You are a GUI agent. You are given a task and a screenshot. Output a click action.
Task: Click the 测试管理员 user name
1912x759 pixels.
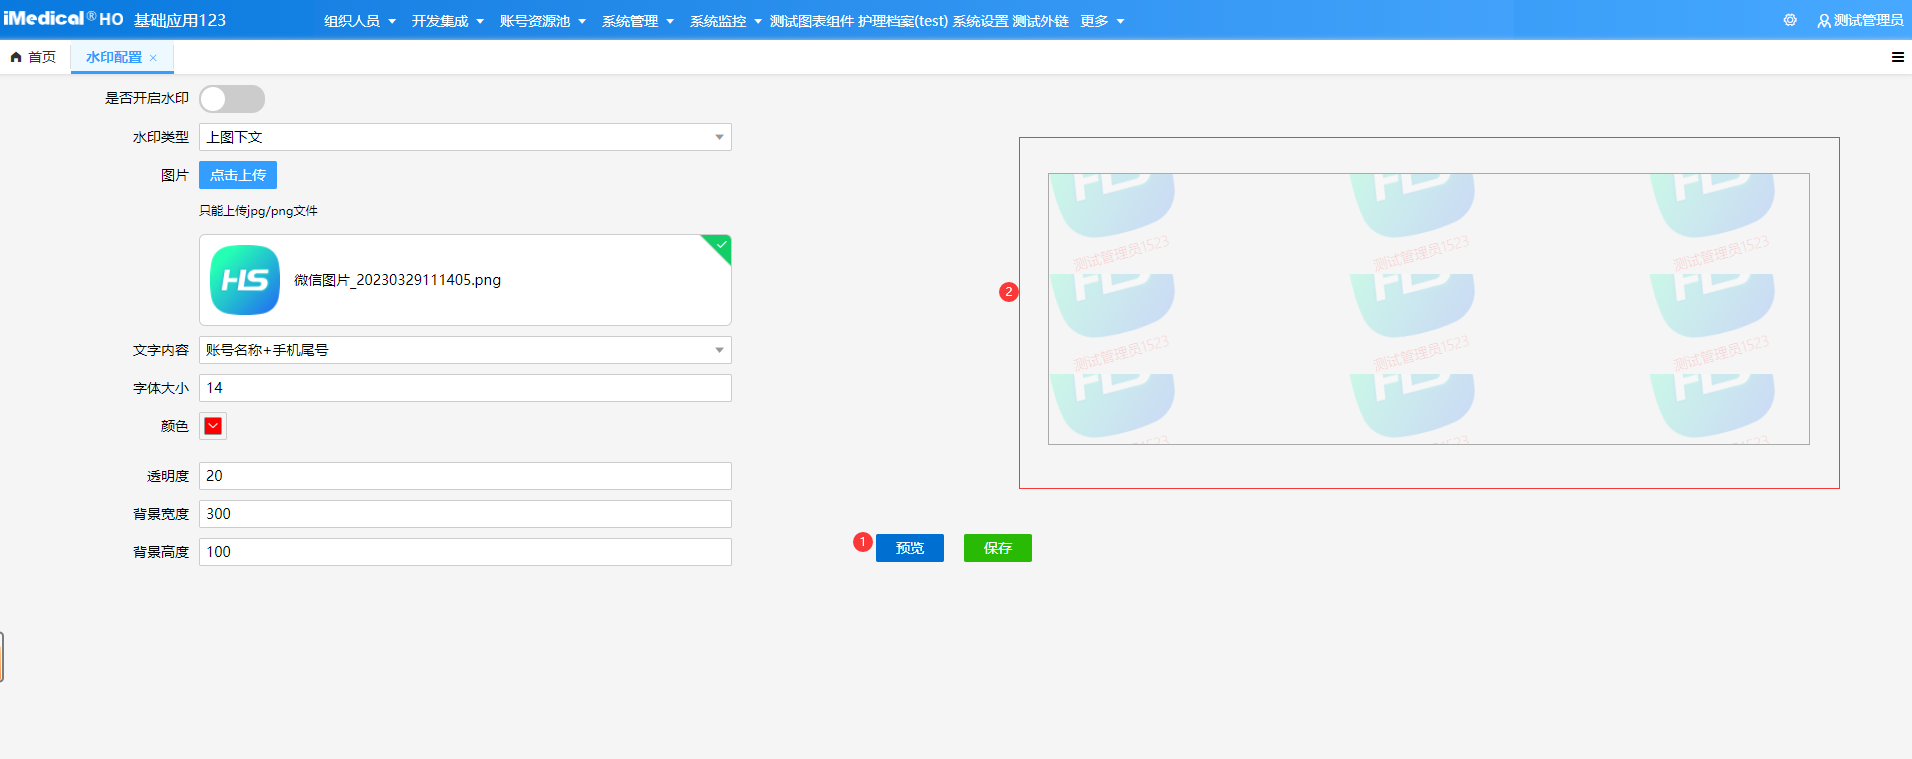pyautogui.click(x=1868, y=21)
